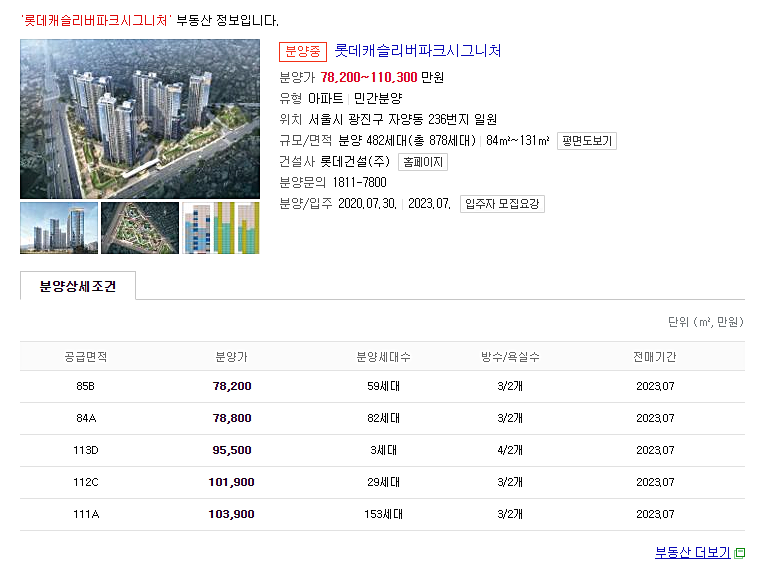Click the 29세대 household count
Screen dimensions: 775x584
tap(384, 482)
